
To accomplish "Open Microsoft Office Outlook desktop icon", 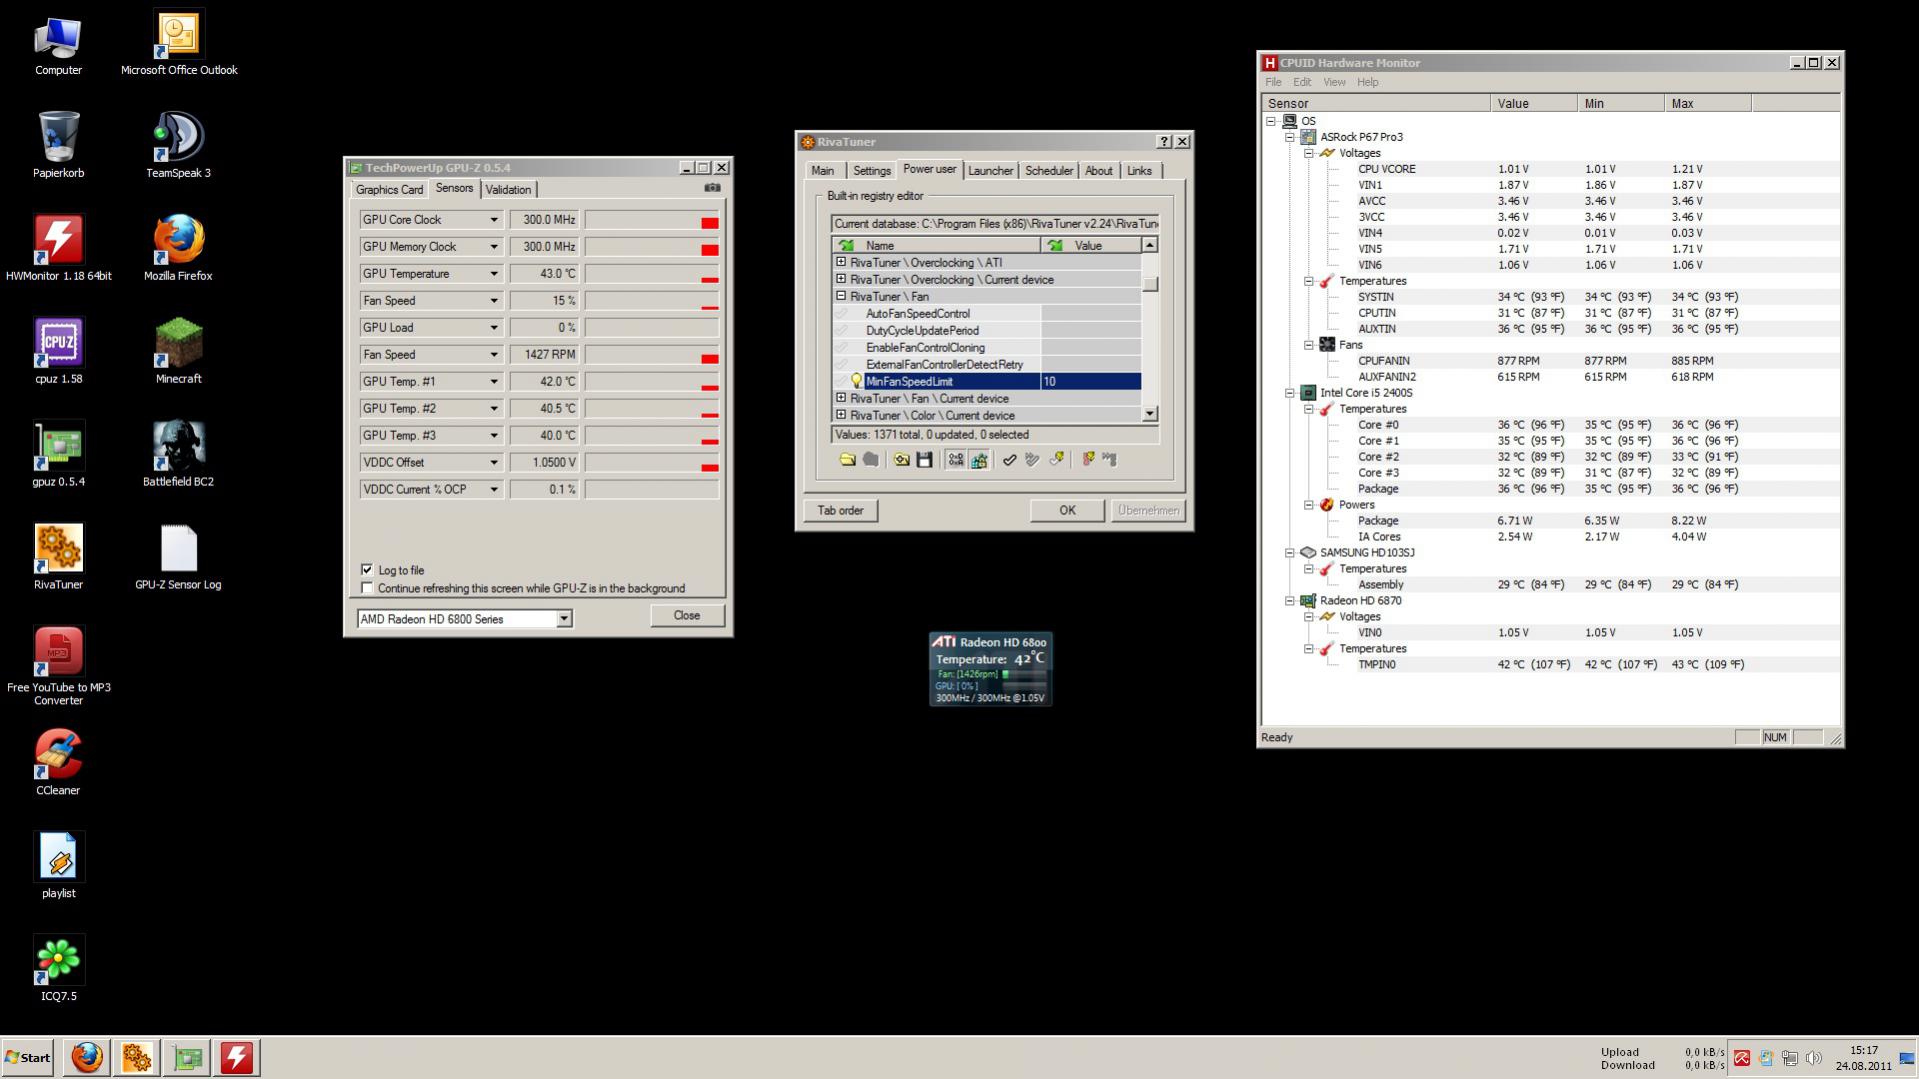I will (178, 42).
